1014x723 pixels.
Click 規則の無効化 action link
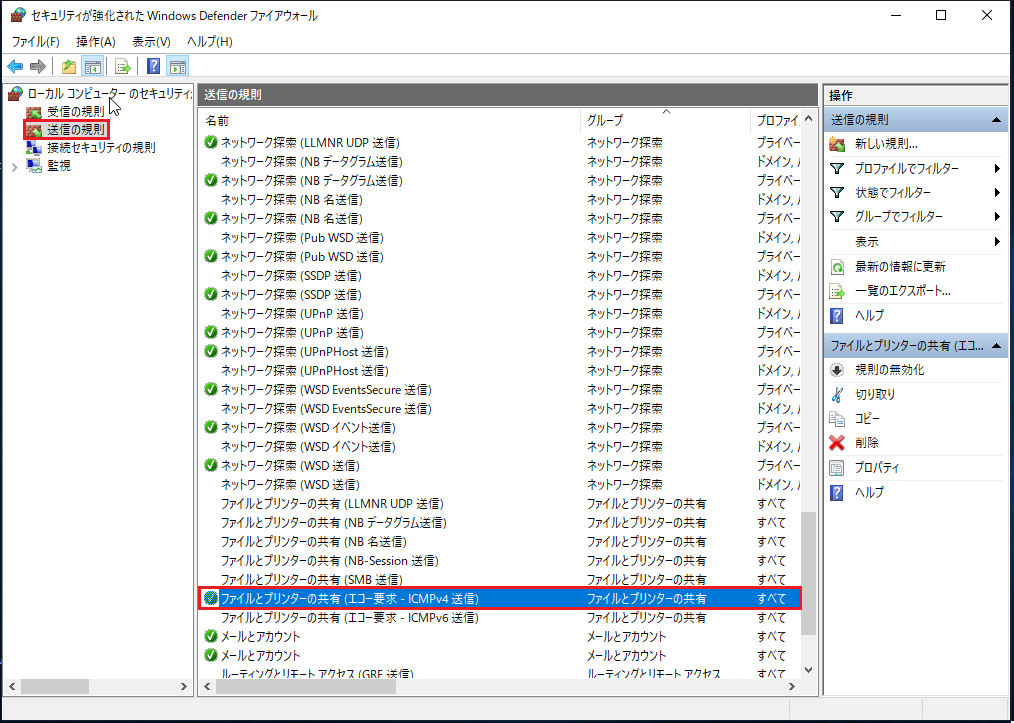889,370
